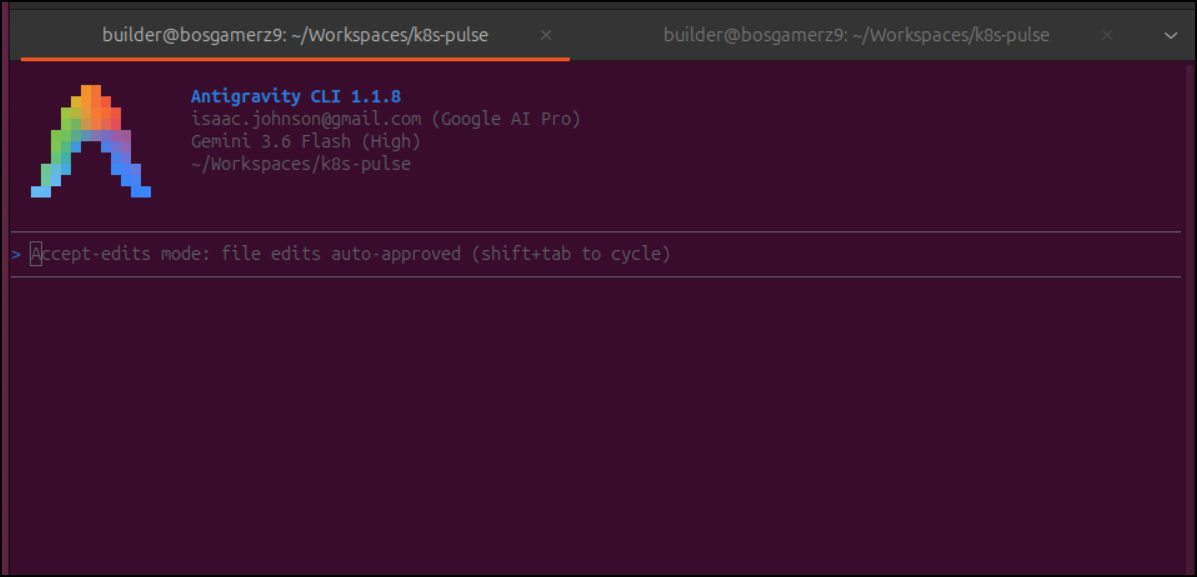Click the isaac.johnson@gmail.com account line
The height and width of the screenshot is (577, 1197).
[x=386, y=119]
